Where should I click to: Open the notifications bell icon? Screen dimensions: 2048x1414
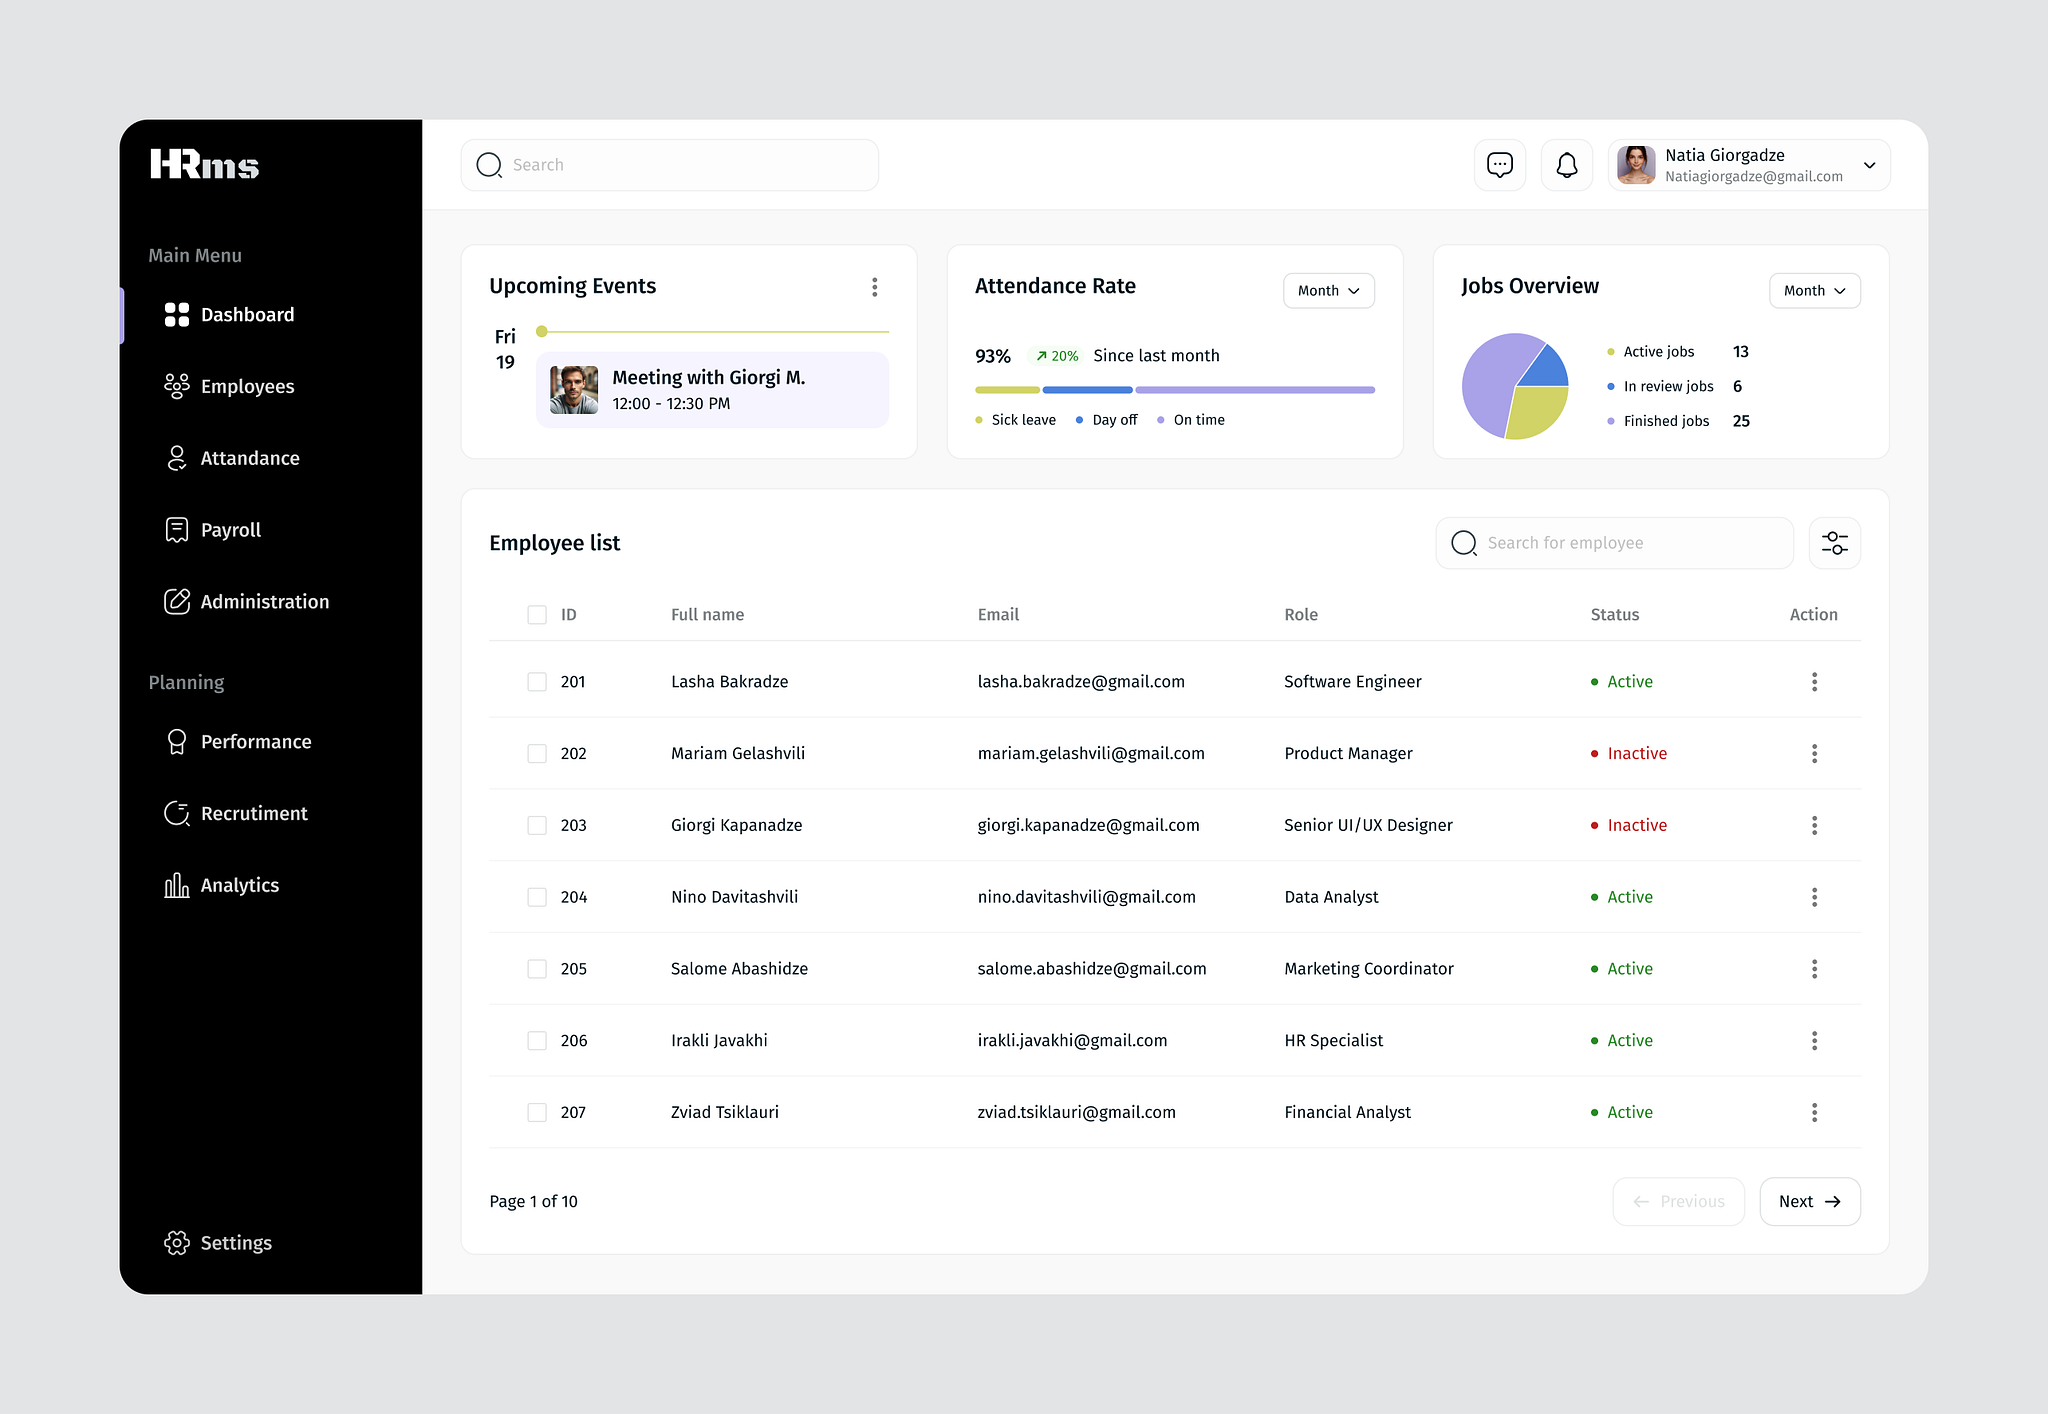pyautogui.click(x=1567, y=165)
